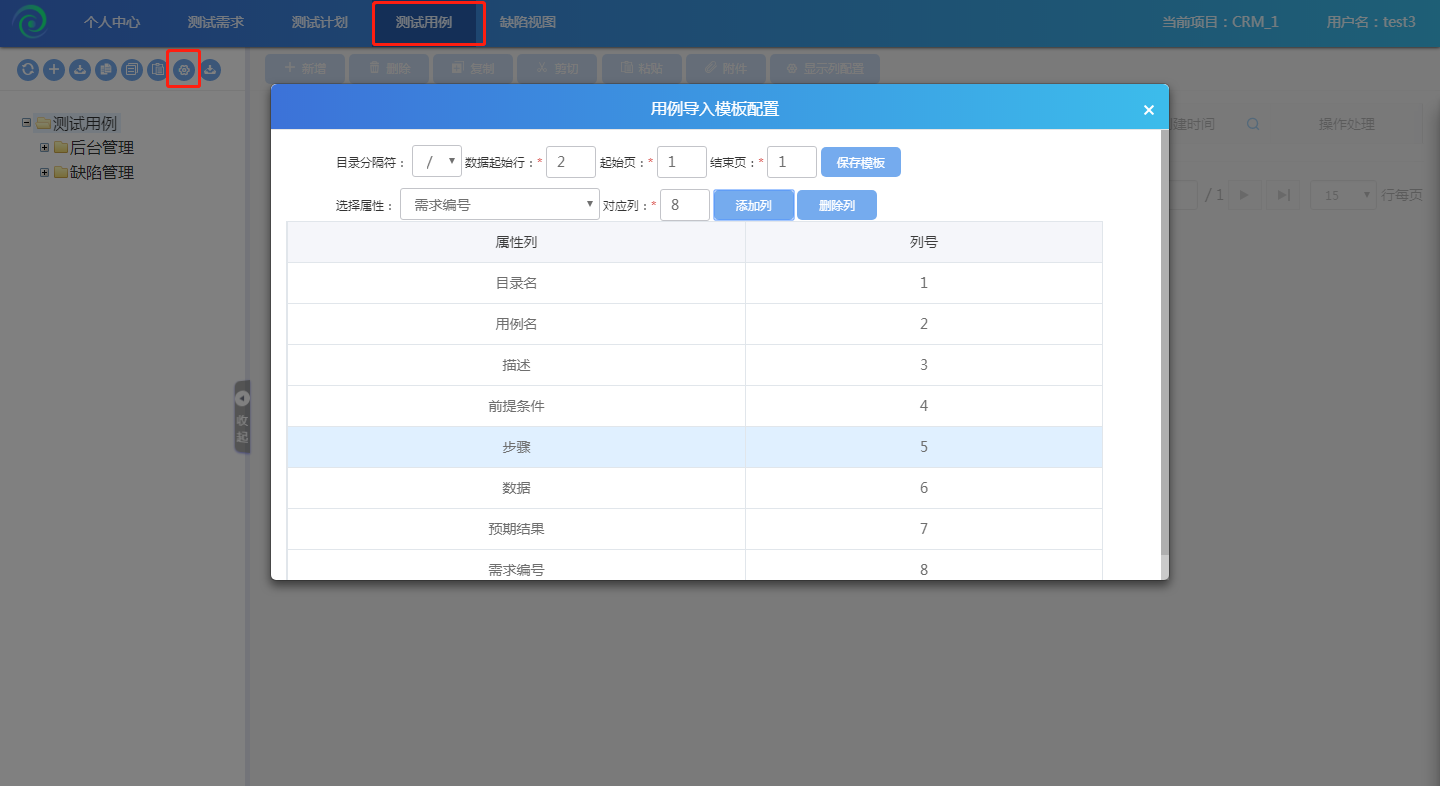
Task: Click the next page arrow in the pagination
Action: click(x=1244, y=195)
